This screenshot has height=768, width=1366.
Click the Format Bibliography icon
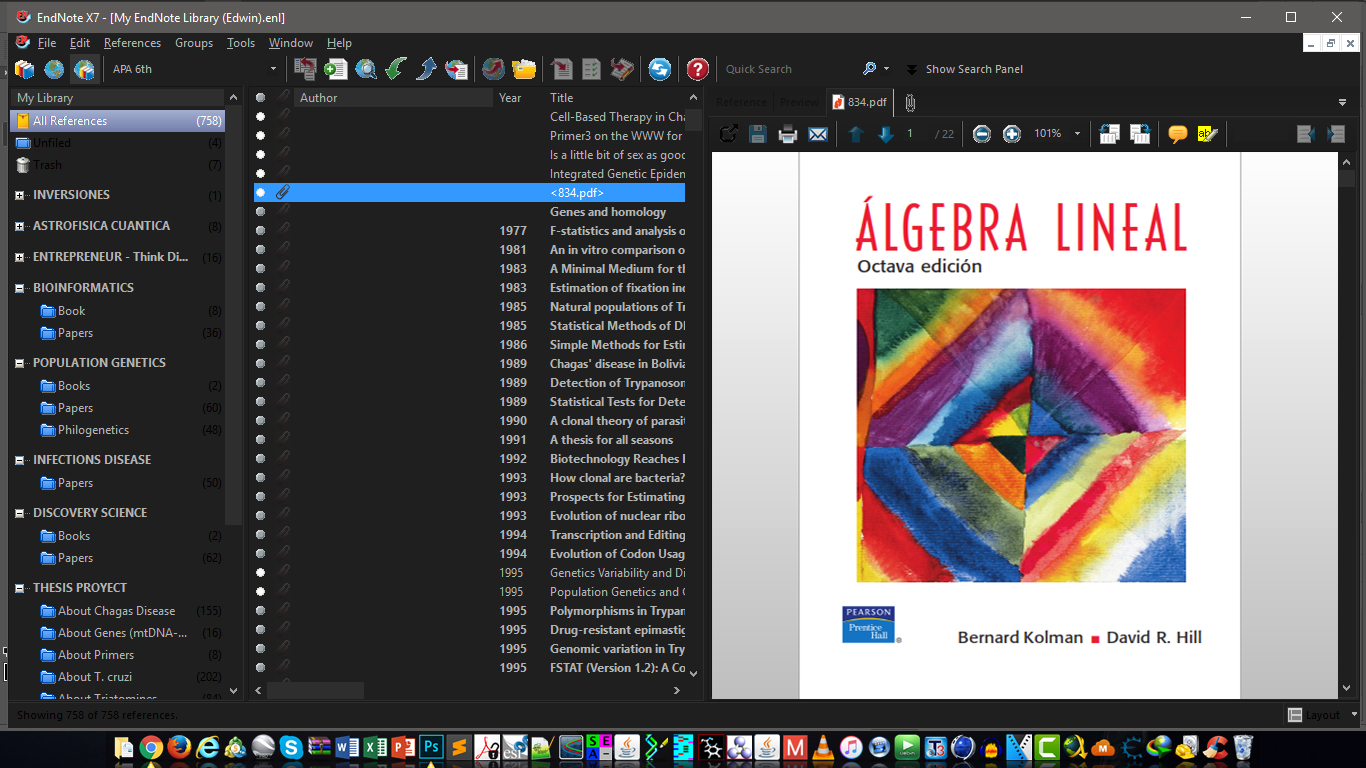(591, 69)
